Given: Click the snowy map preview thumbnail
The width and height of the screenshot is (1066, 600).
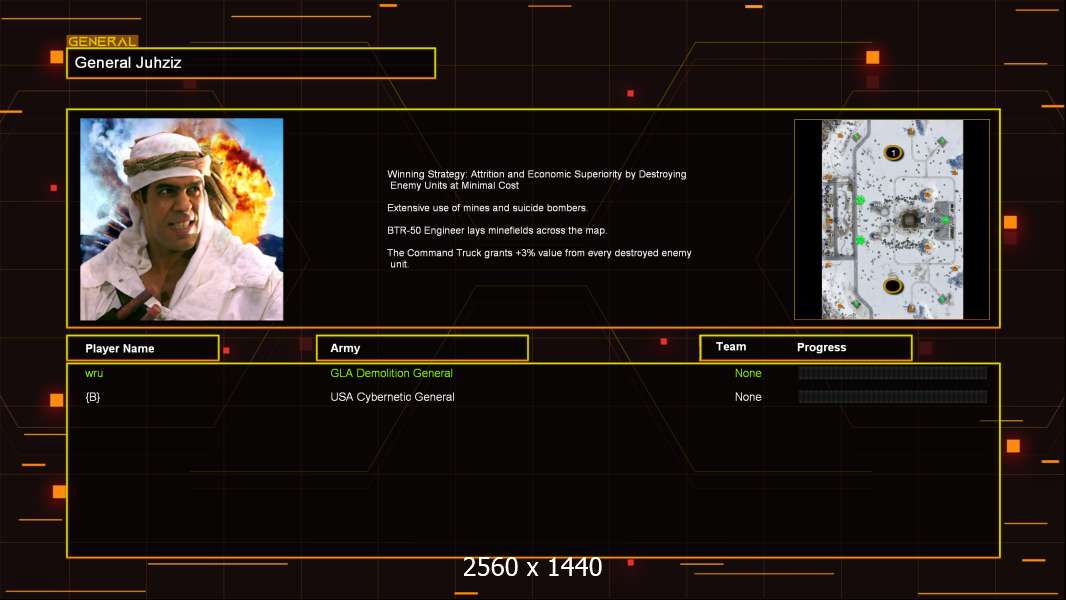Looking at the screenshot, I should (892, 219).
